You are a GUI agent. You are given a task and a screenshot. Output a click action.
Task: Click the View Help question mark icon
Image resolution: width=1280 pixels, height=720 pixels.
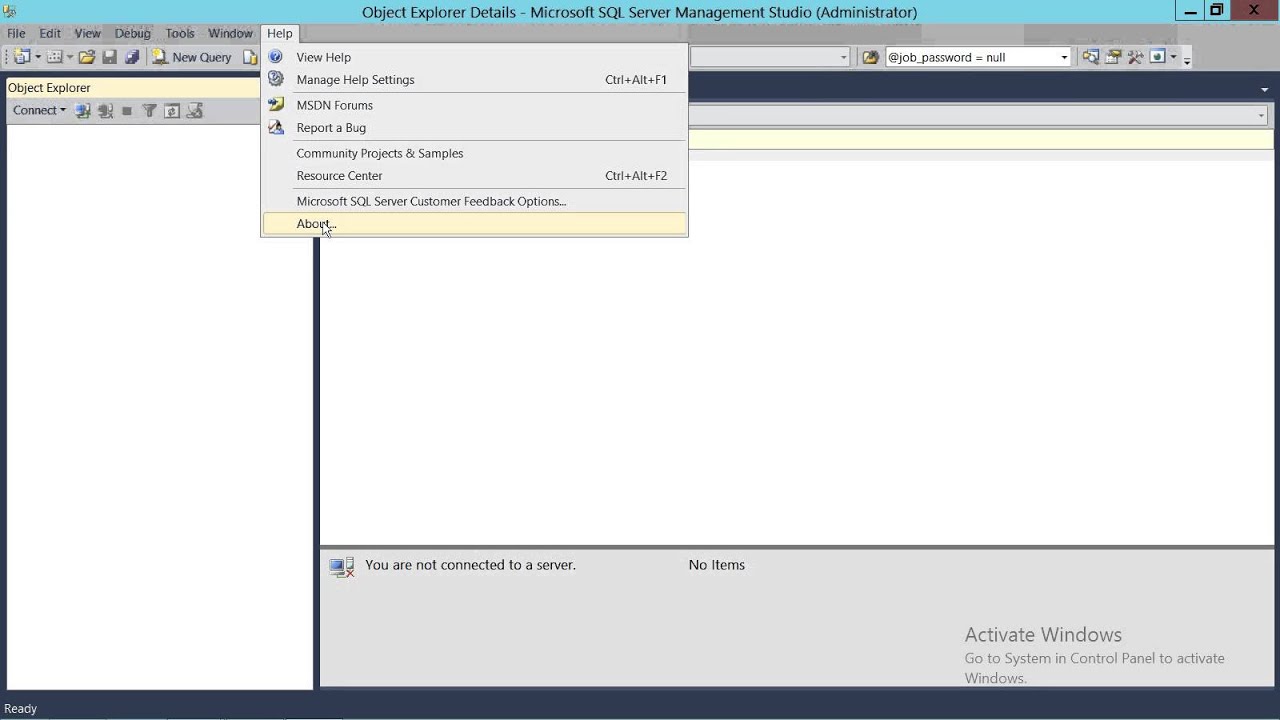point(276,57)
